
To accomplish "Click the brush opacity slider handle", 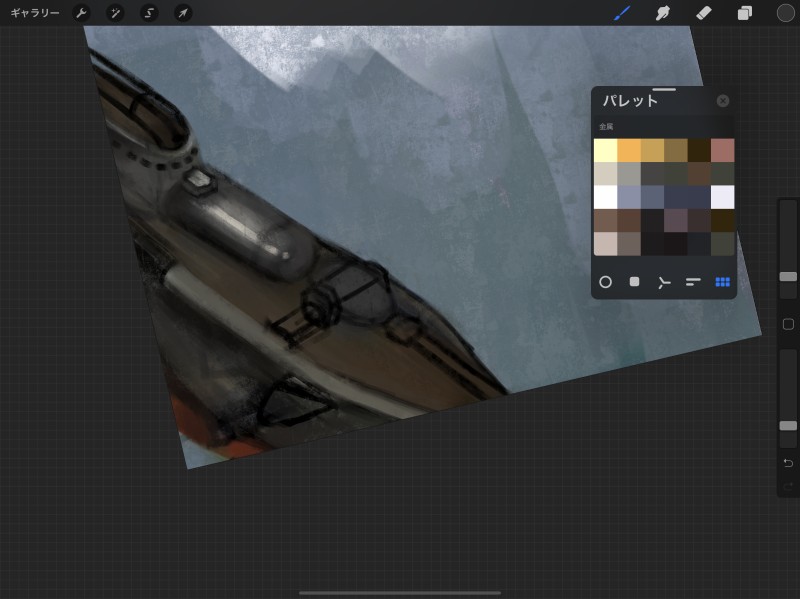I will 788,426.
